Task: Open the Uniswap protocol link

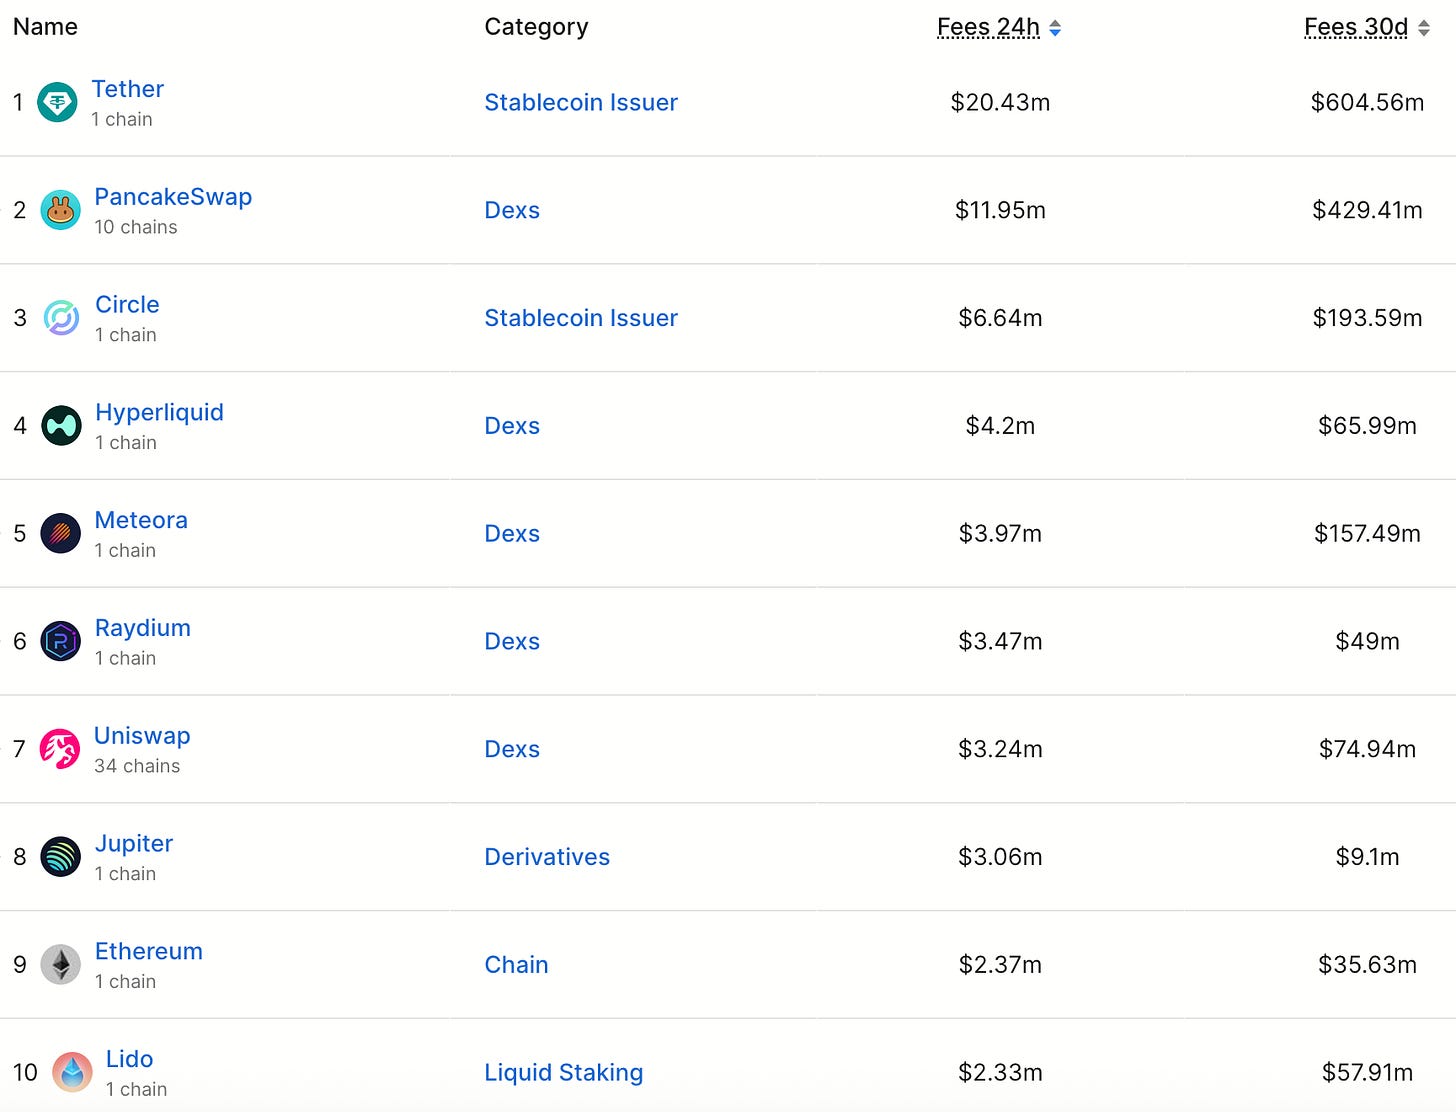Action: pyautogui.click(x=142, y=736)
